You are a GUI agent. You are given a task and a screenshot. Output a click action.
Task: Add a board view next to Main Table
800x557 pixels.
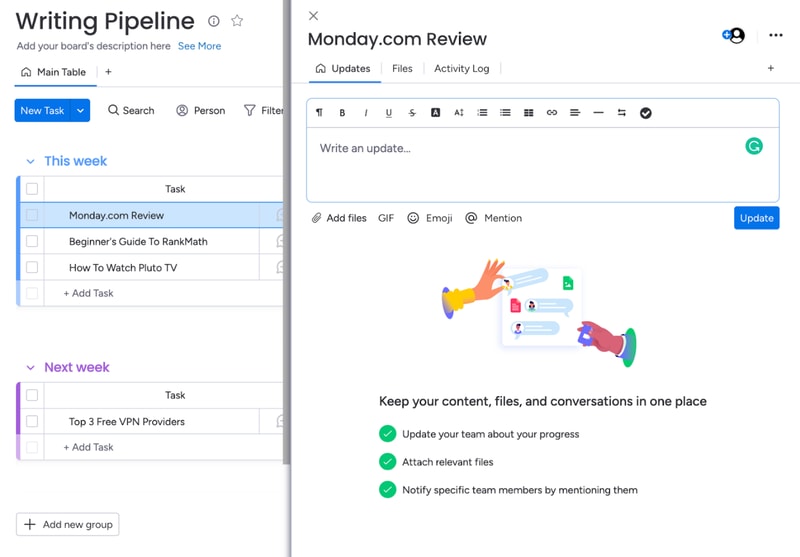pos(108,72)
